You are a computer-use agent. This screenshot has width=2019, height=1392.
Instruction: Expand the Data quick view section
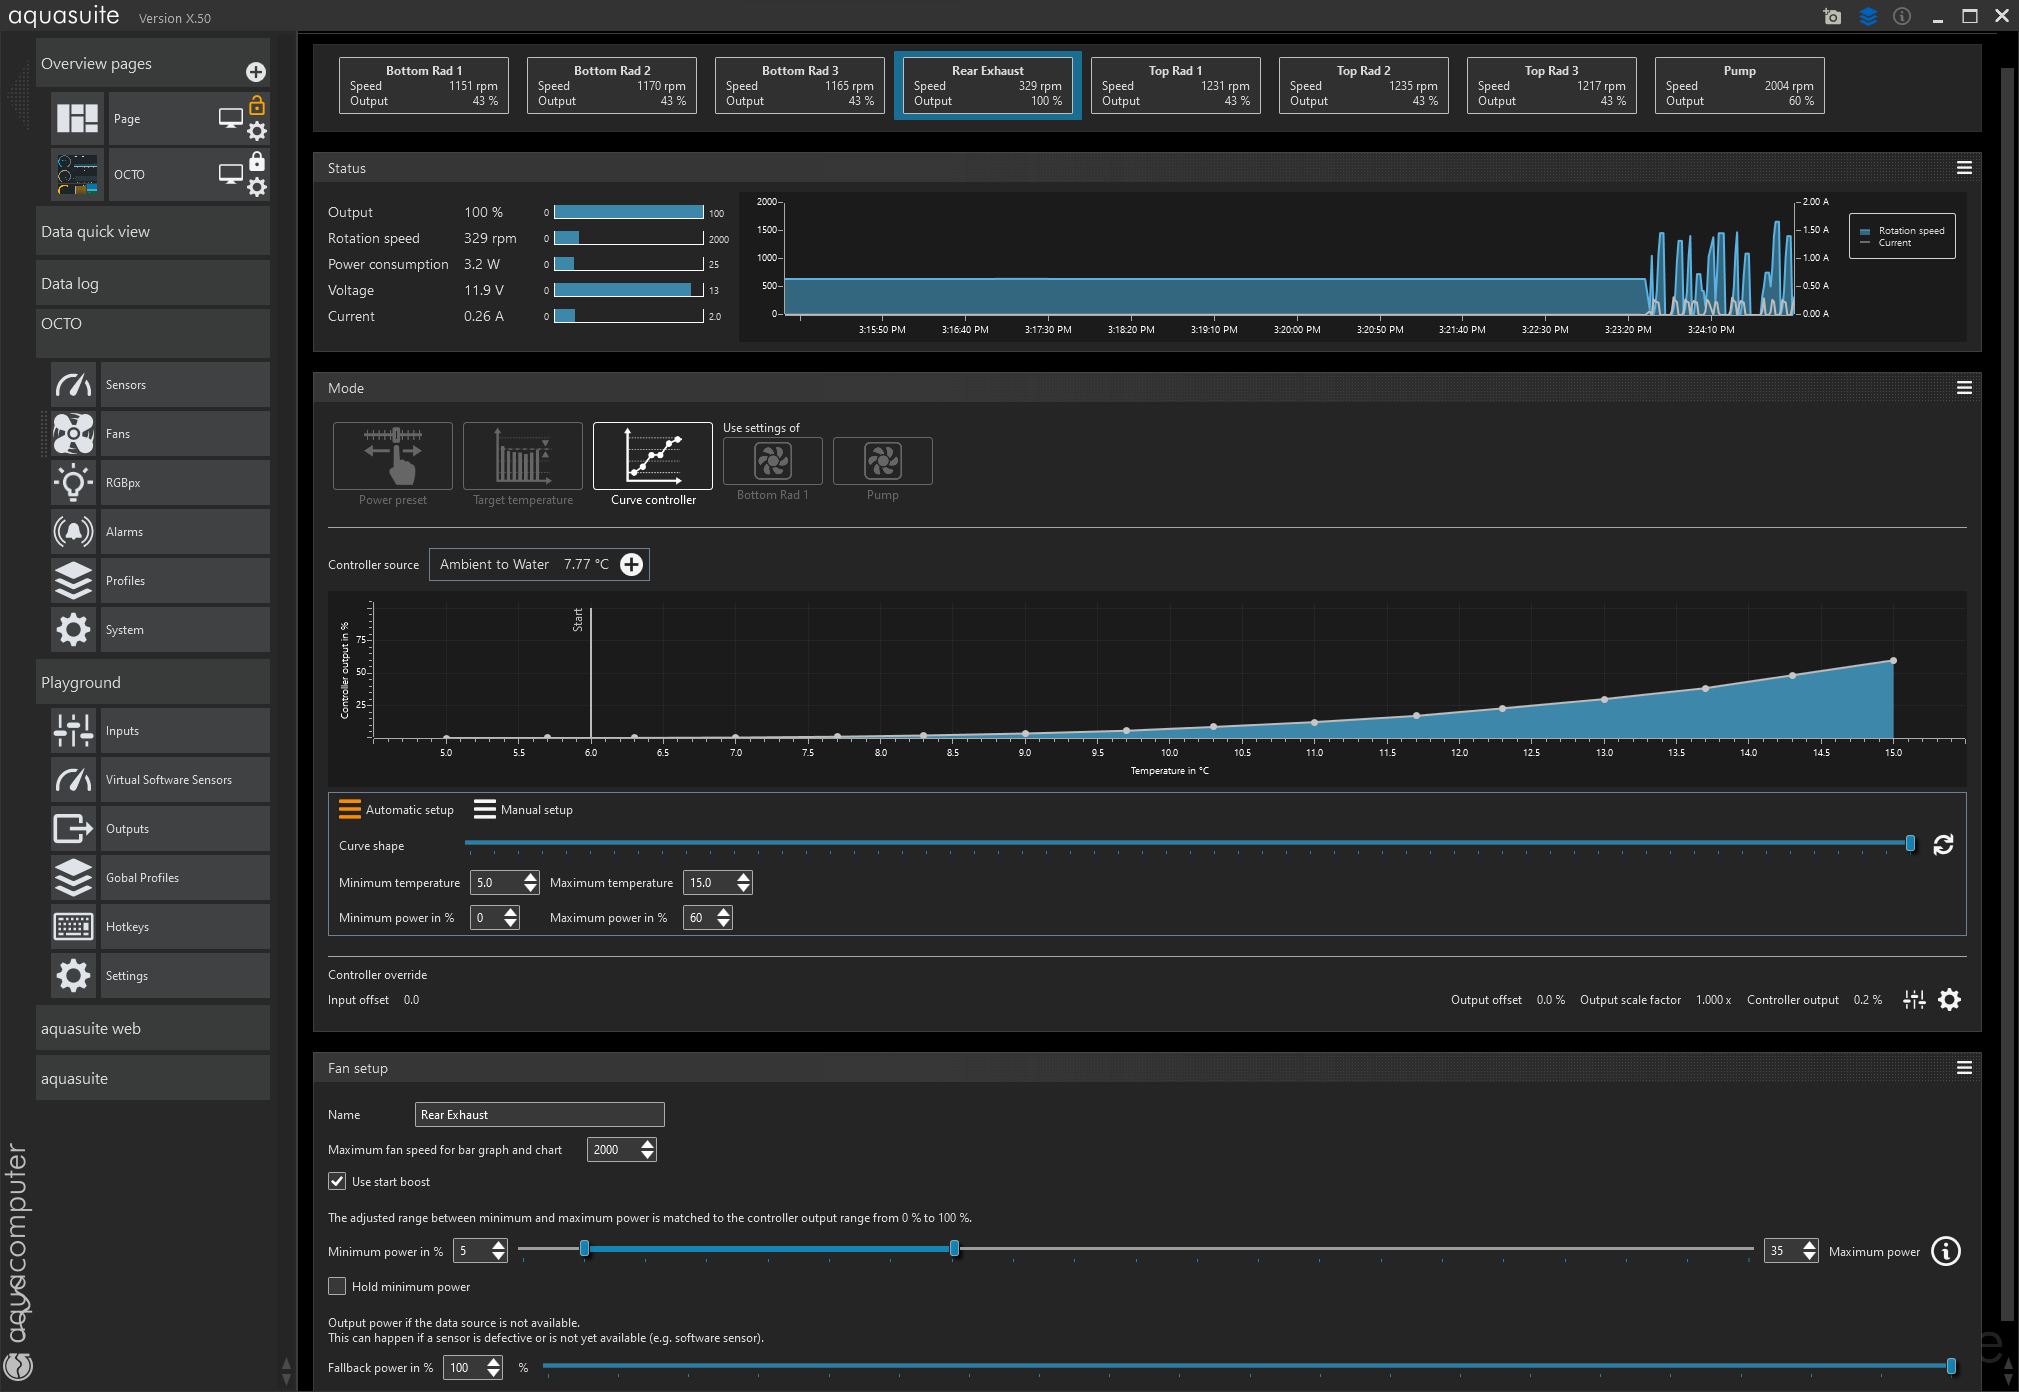[x=153, y=232]
